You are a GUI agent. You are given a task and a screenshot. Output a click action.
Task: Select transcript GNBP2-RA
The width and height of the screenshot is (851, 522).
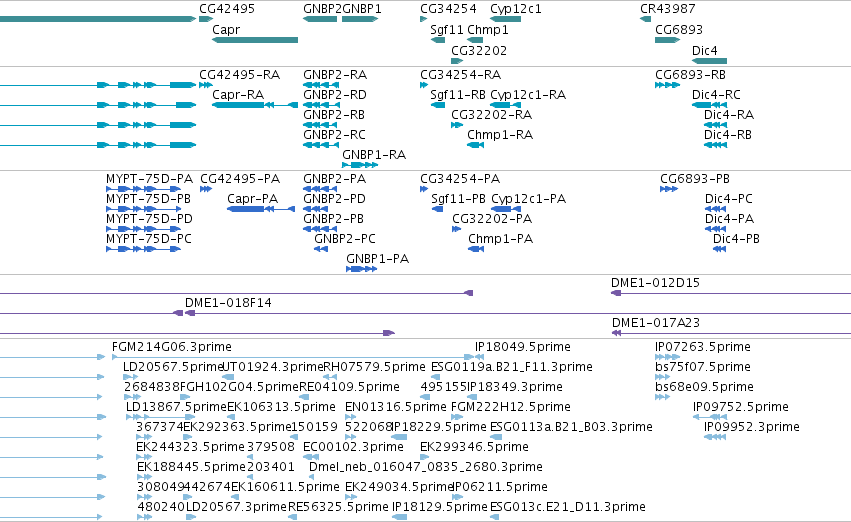pos(335,75)
